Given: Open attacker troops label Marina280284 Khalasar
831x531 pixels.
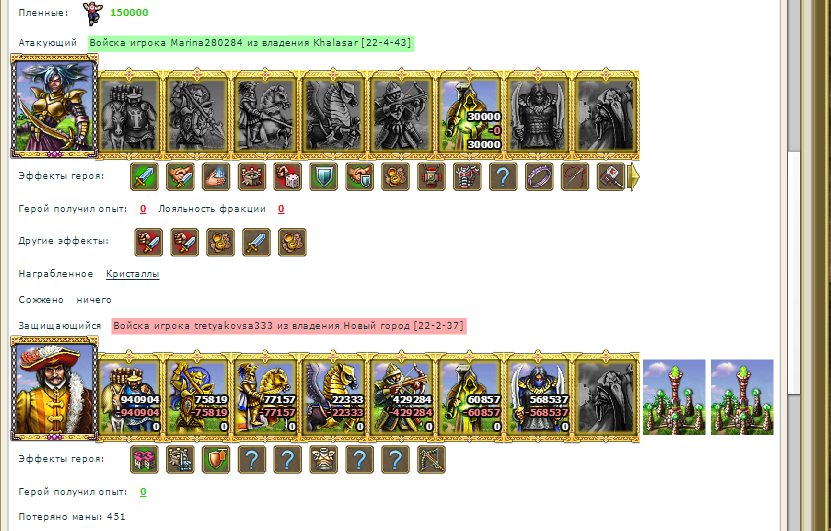Looking at the screenshot, I should [251, 43].
